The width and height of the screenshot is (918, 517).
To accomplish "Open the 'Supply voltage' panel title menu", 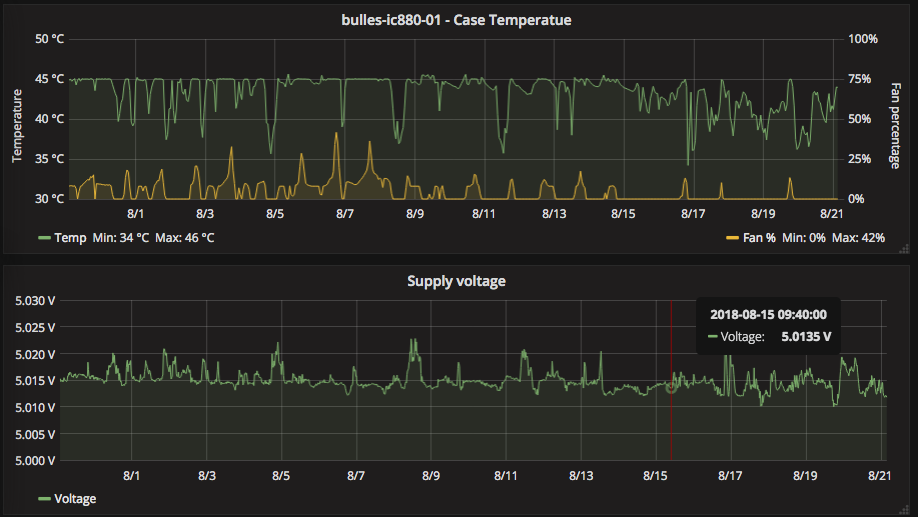I will pos(456,281).
